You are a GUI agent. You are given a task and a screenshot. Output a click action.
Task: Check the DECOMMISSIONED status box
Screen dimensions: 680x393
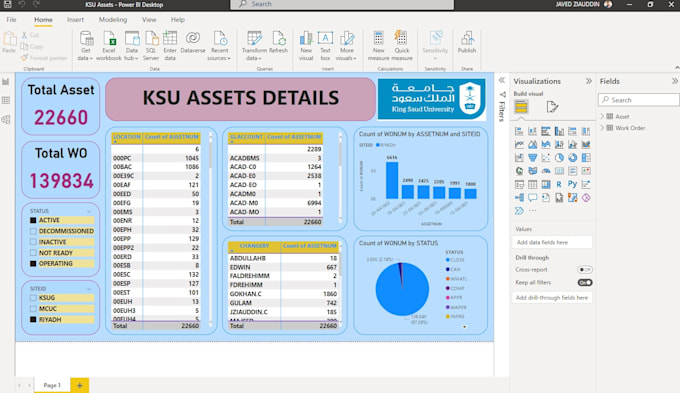point(33,231)
